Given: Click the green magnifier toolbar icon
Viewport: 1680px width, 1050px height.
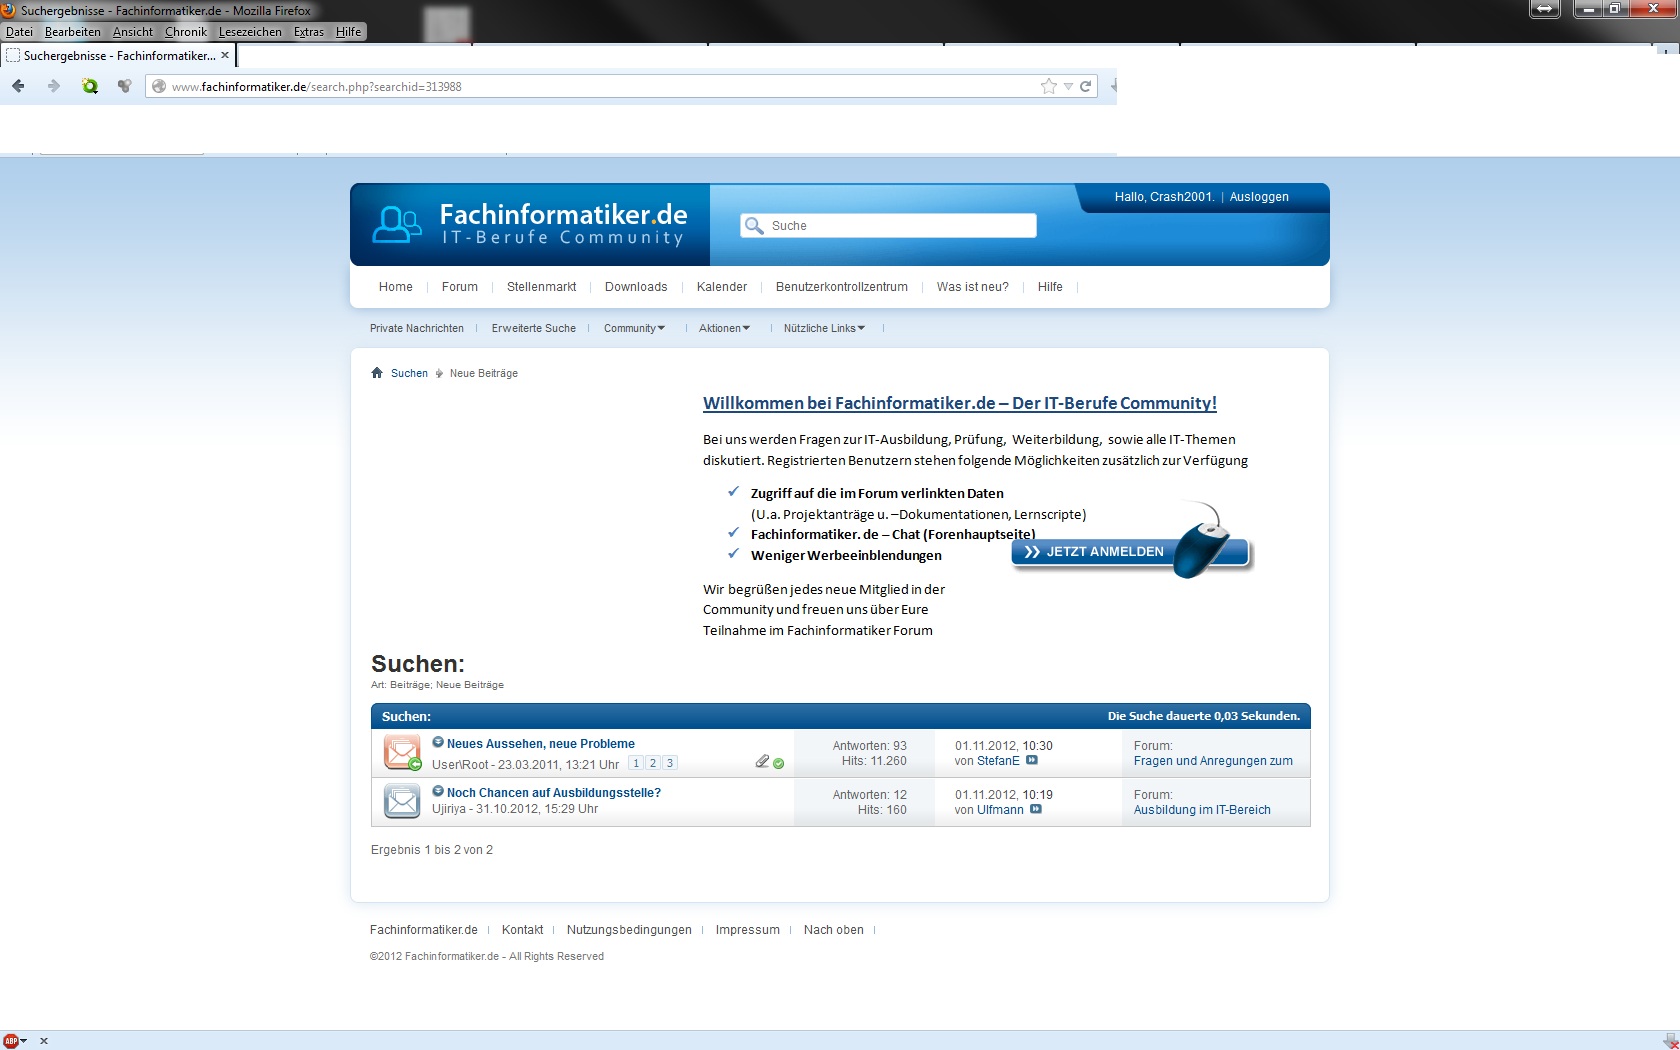Looking at the screenshot, I should pyautogui.click(x=90, y=86).
